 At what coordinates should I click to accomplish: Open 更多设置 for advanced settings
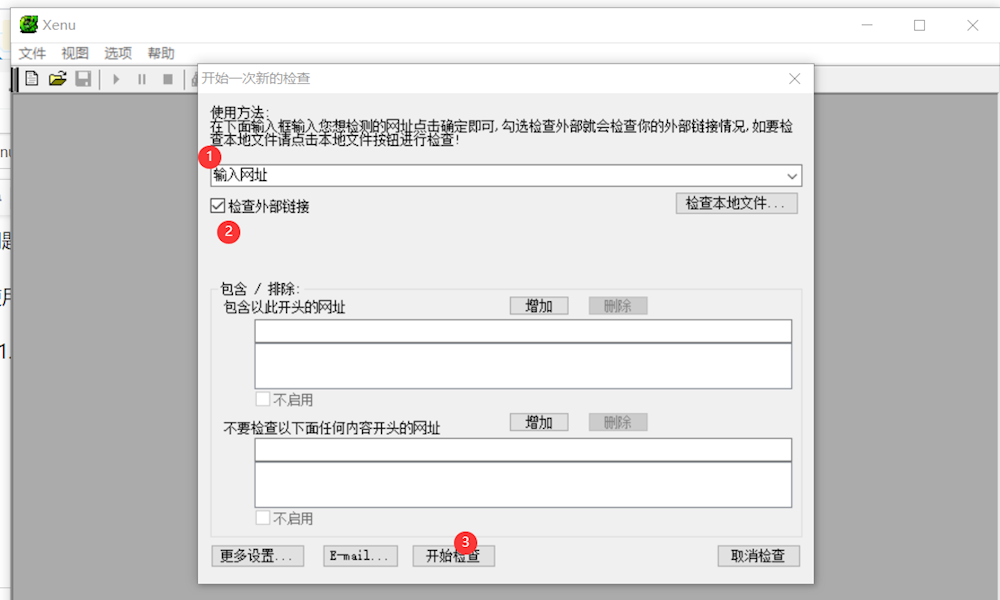click(x=257, y=556)
